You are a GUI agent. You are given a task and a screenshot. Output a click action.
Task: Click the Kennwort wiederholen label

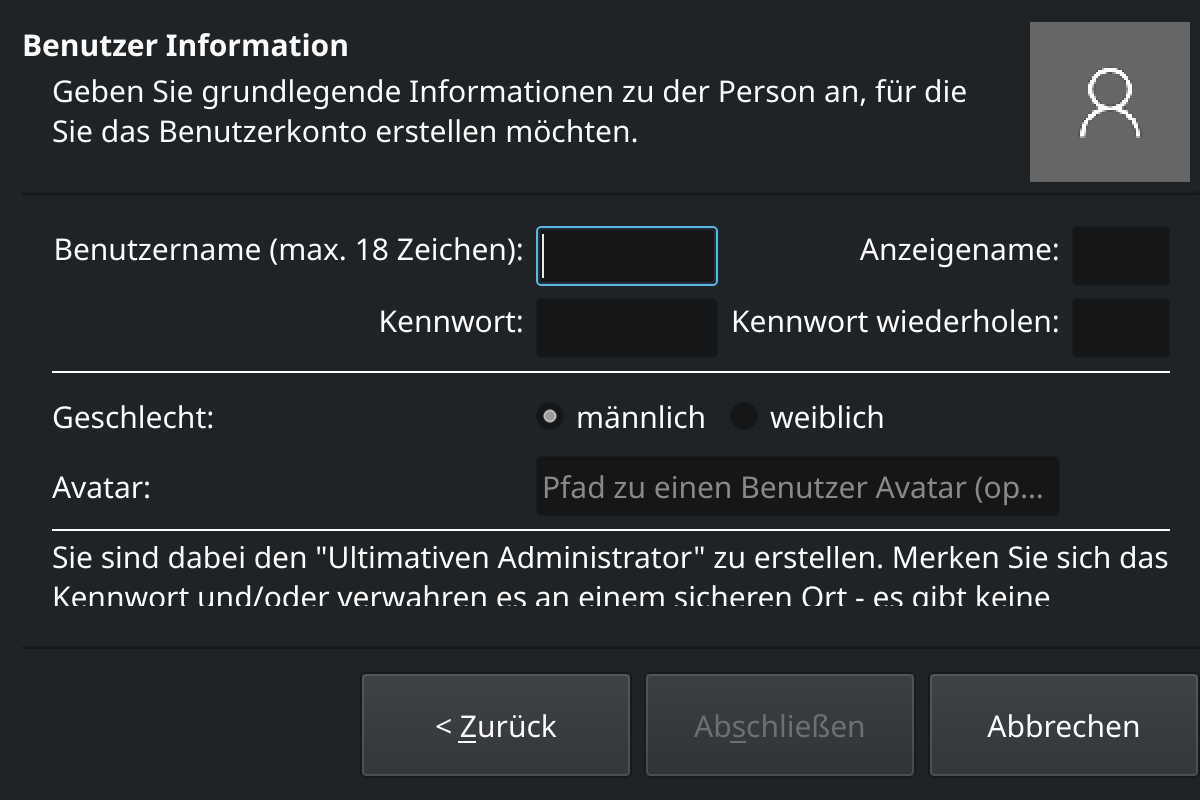point(895,322)
